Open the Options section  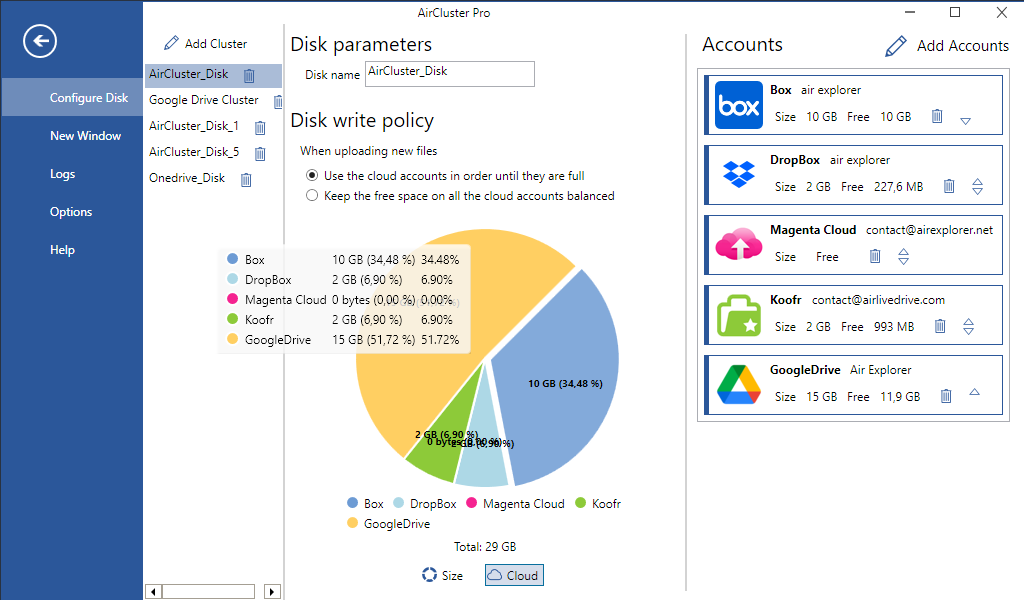tap(72, 212)
